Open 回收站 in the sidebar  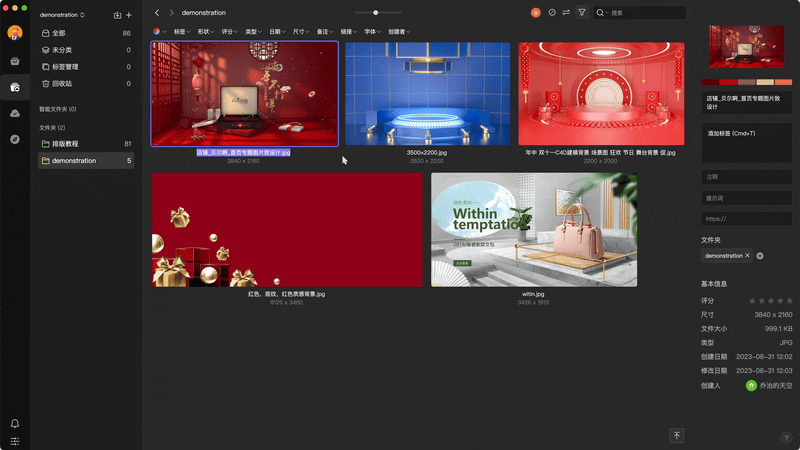62,84
